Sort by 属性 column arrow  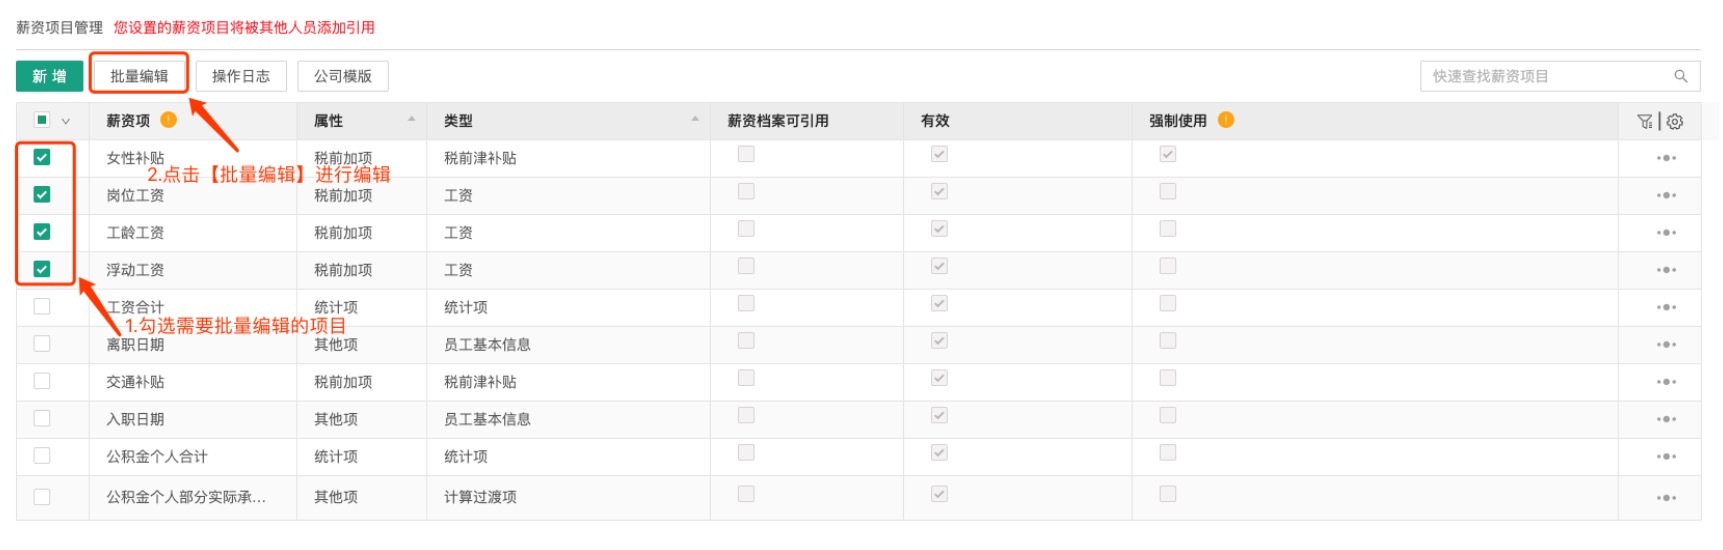tap(412, 120)
